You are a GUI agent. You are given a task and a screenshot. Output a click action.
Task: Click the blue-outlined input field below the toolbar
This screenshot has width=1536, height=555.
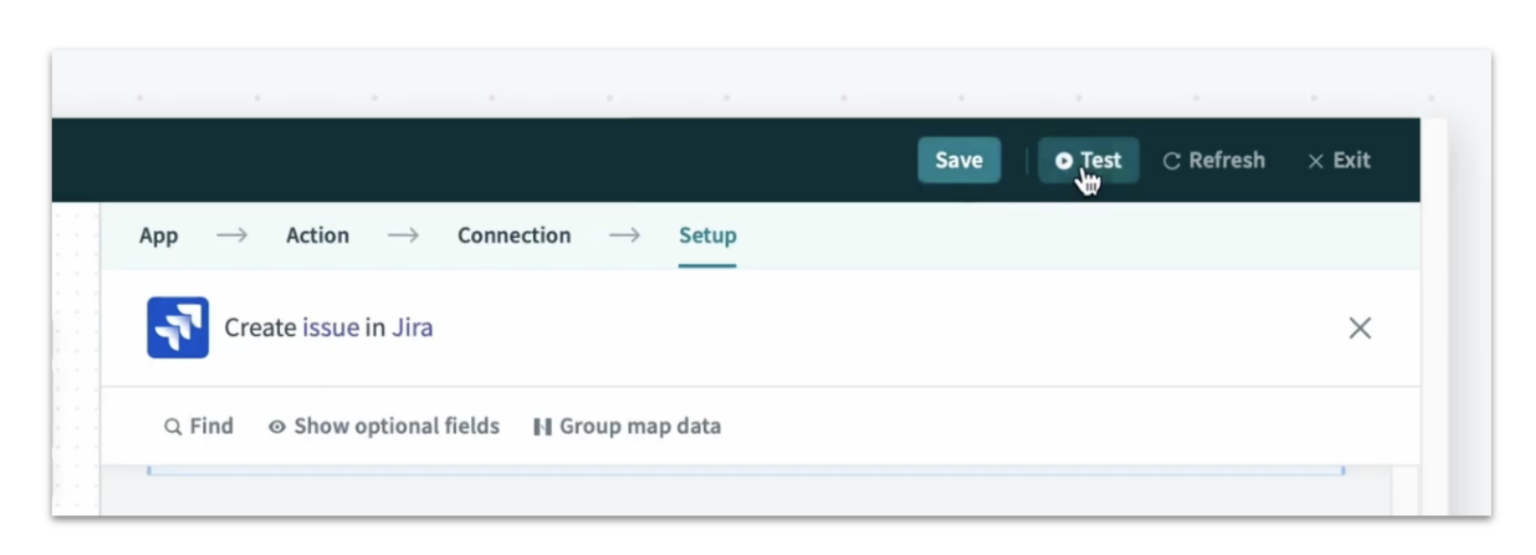coord(745,469)
